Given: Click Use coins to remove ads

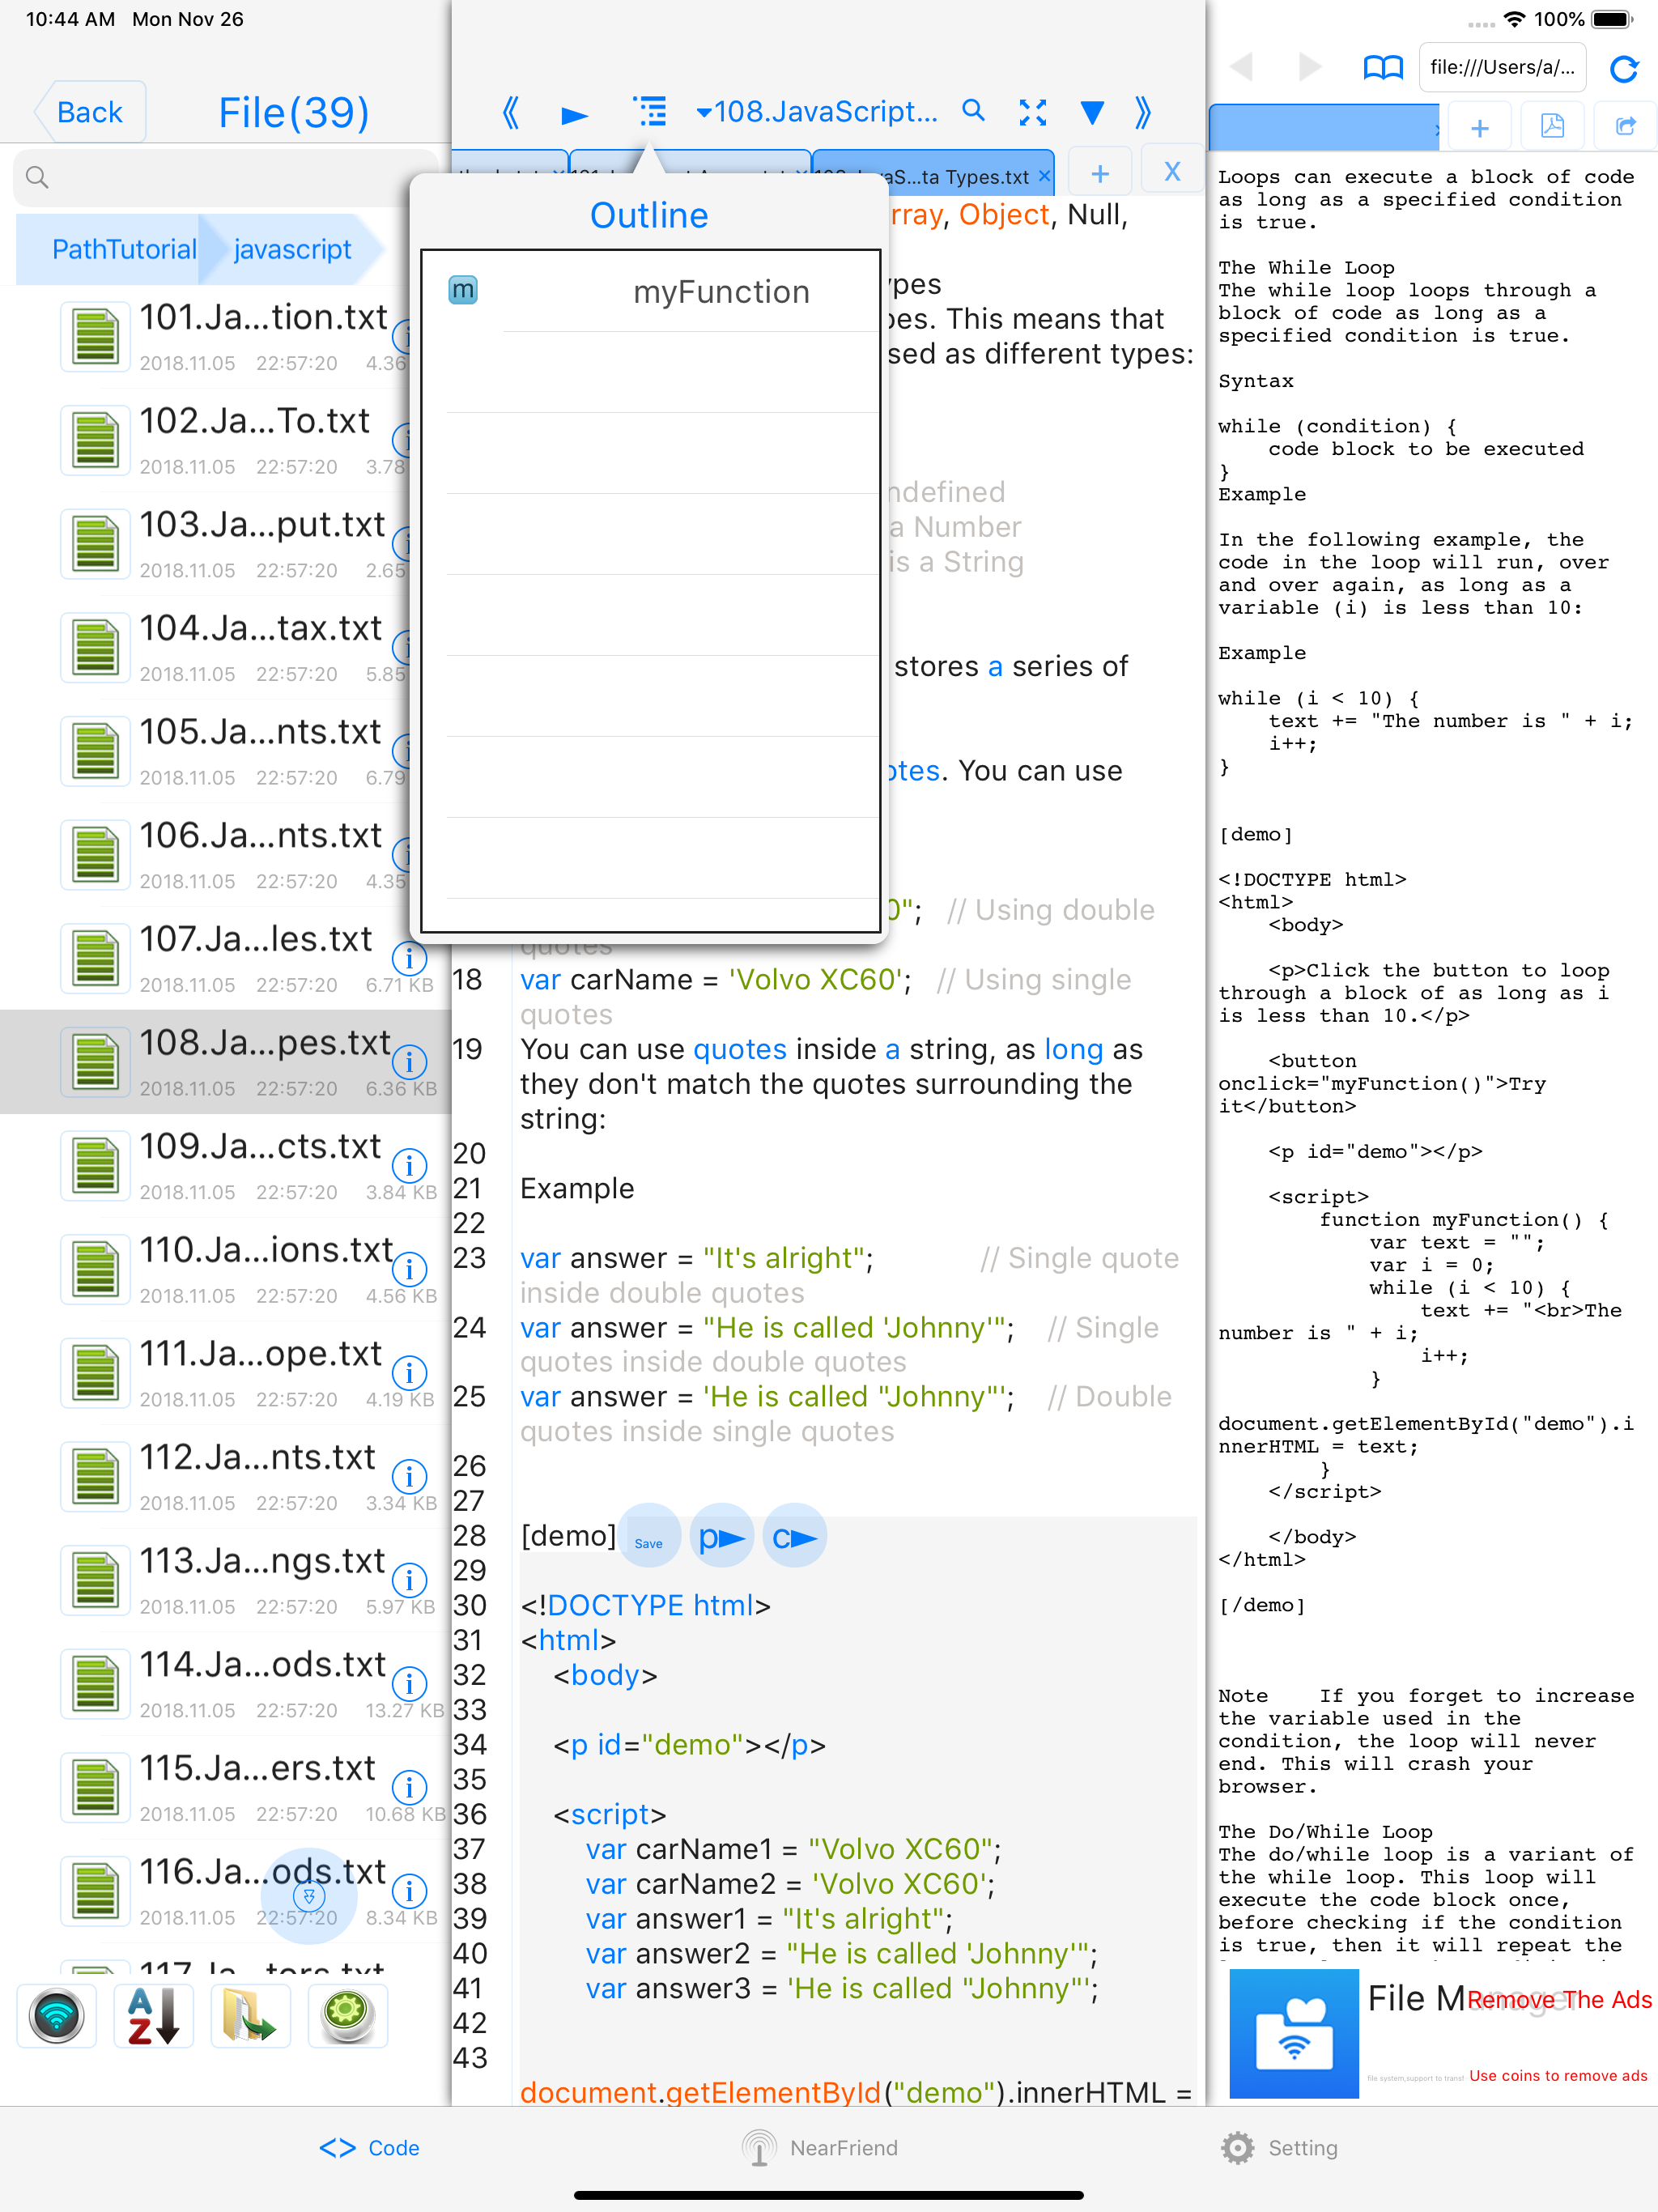Looking at the screenshot, I should (1558, 2076).
